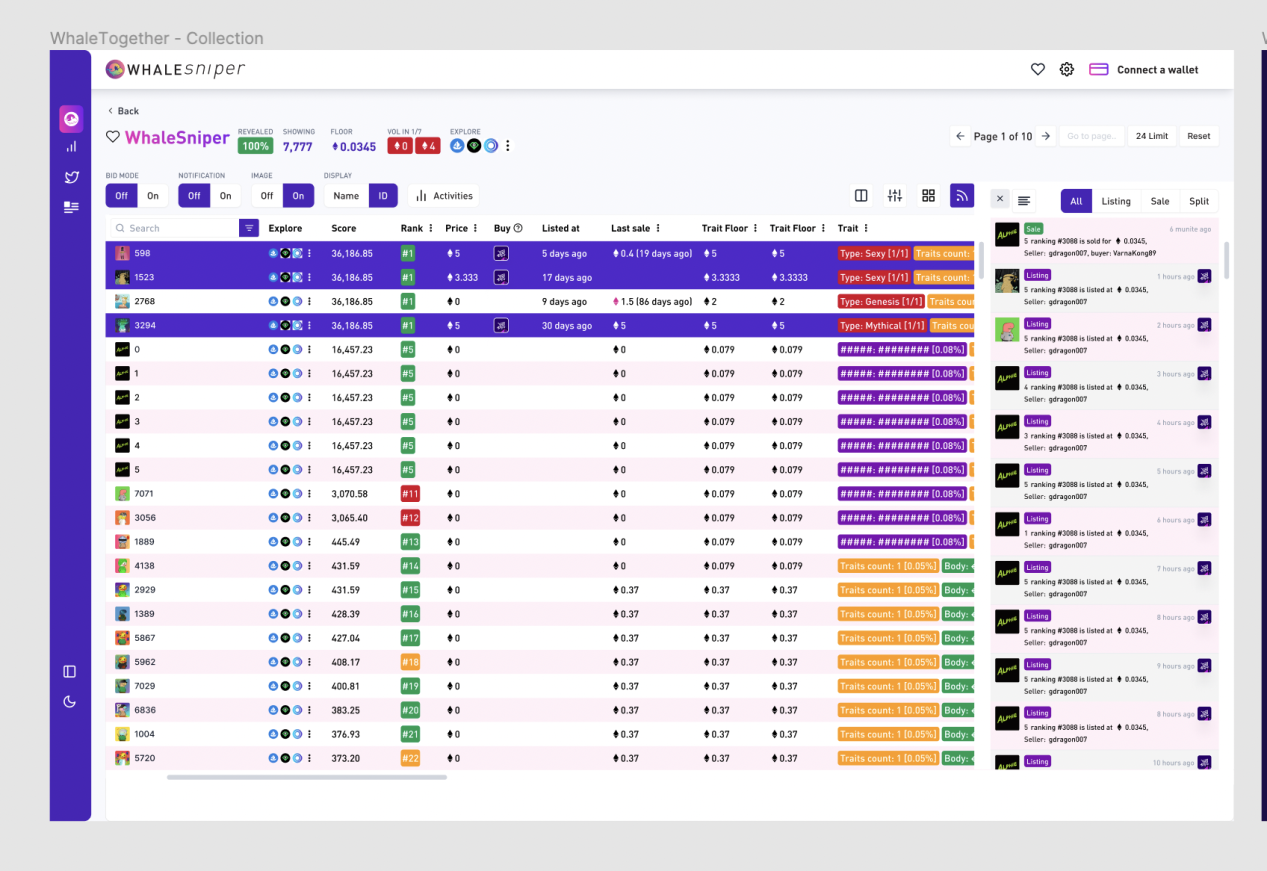The height and width of the screenshot is (871, 1267).
Task: Open the 24 Limit button
Action: click(1152, 136)
